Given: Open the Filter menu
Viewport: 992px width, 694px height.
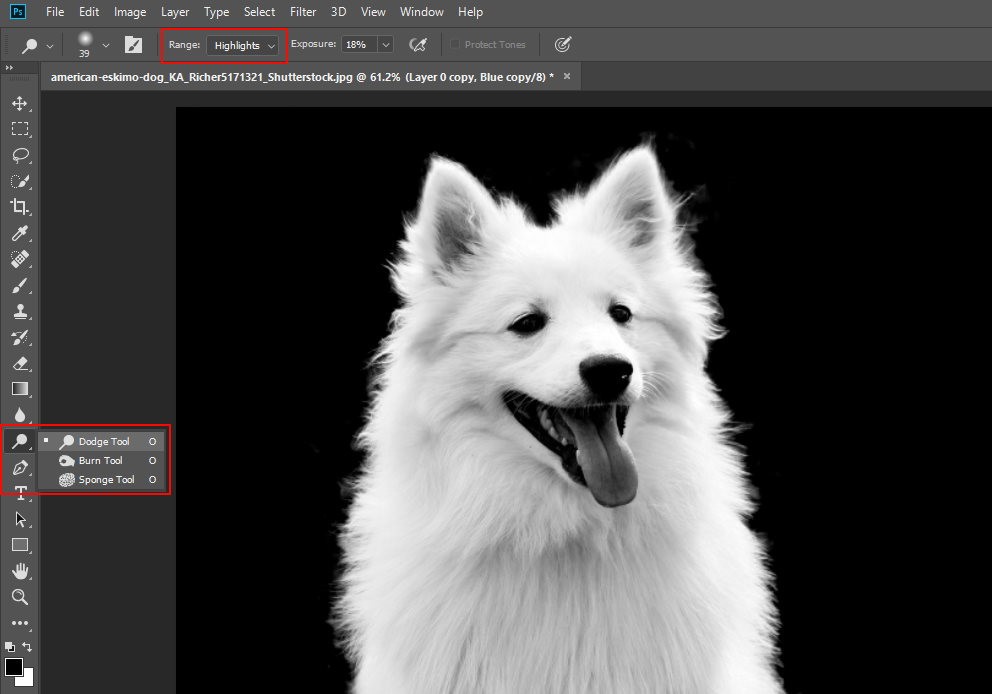Looking at the screenshot, I should pos(303,11).
